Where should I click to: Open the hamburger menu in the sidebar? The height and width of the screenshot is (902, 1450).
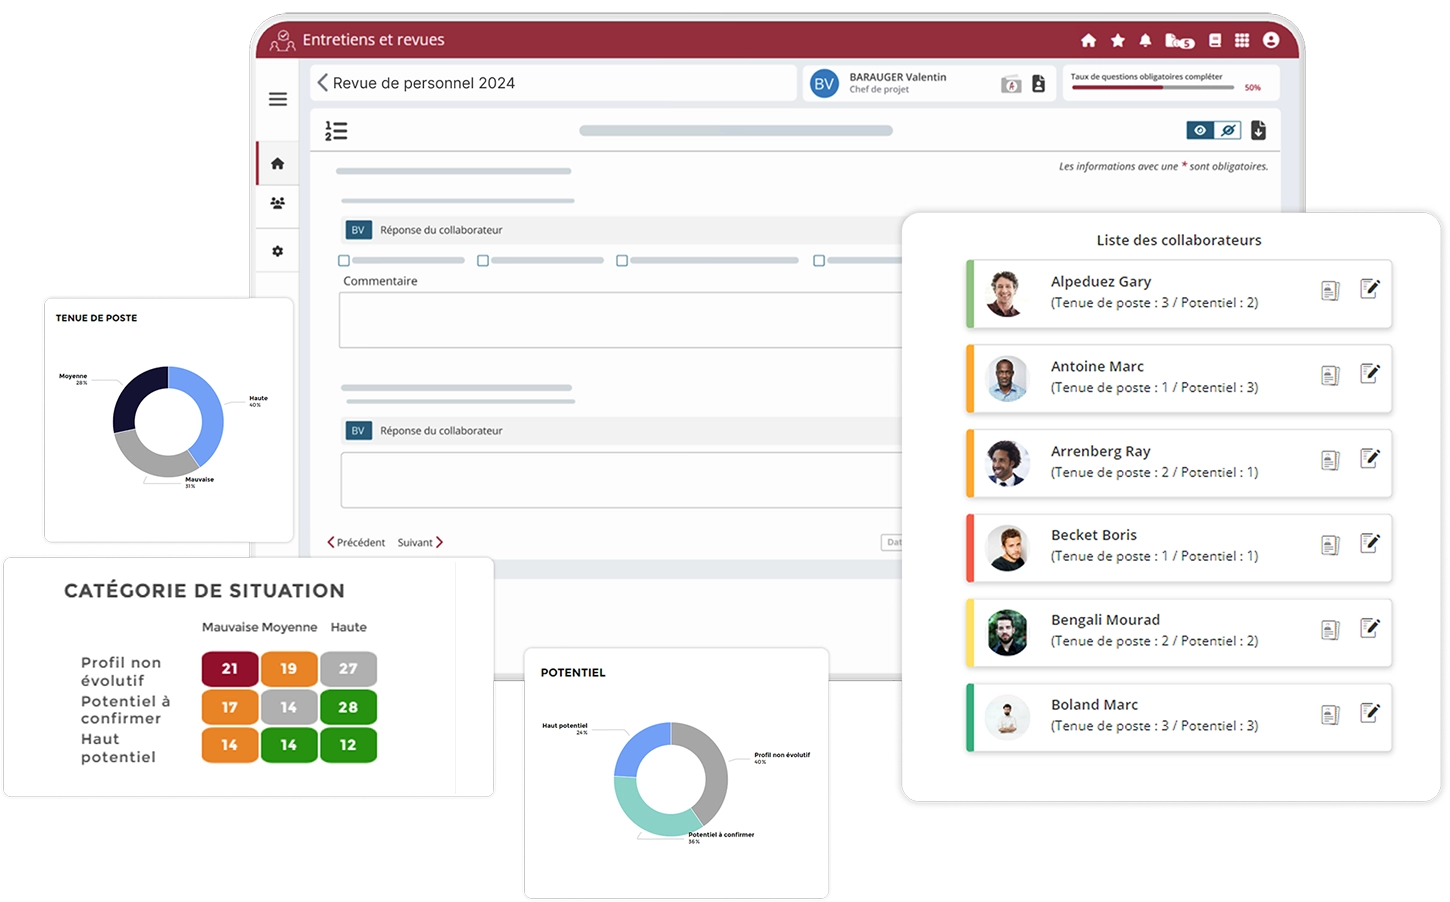(x=278, y=99)
